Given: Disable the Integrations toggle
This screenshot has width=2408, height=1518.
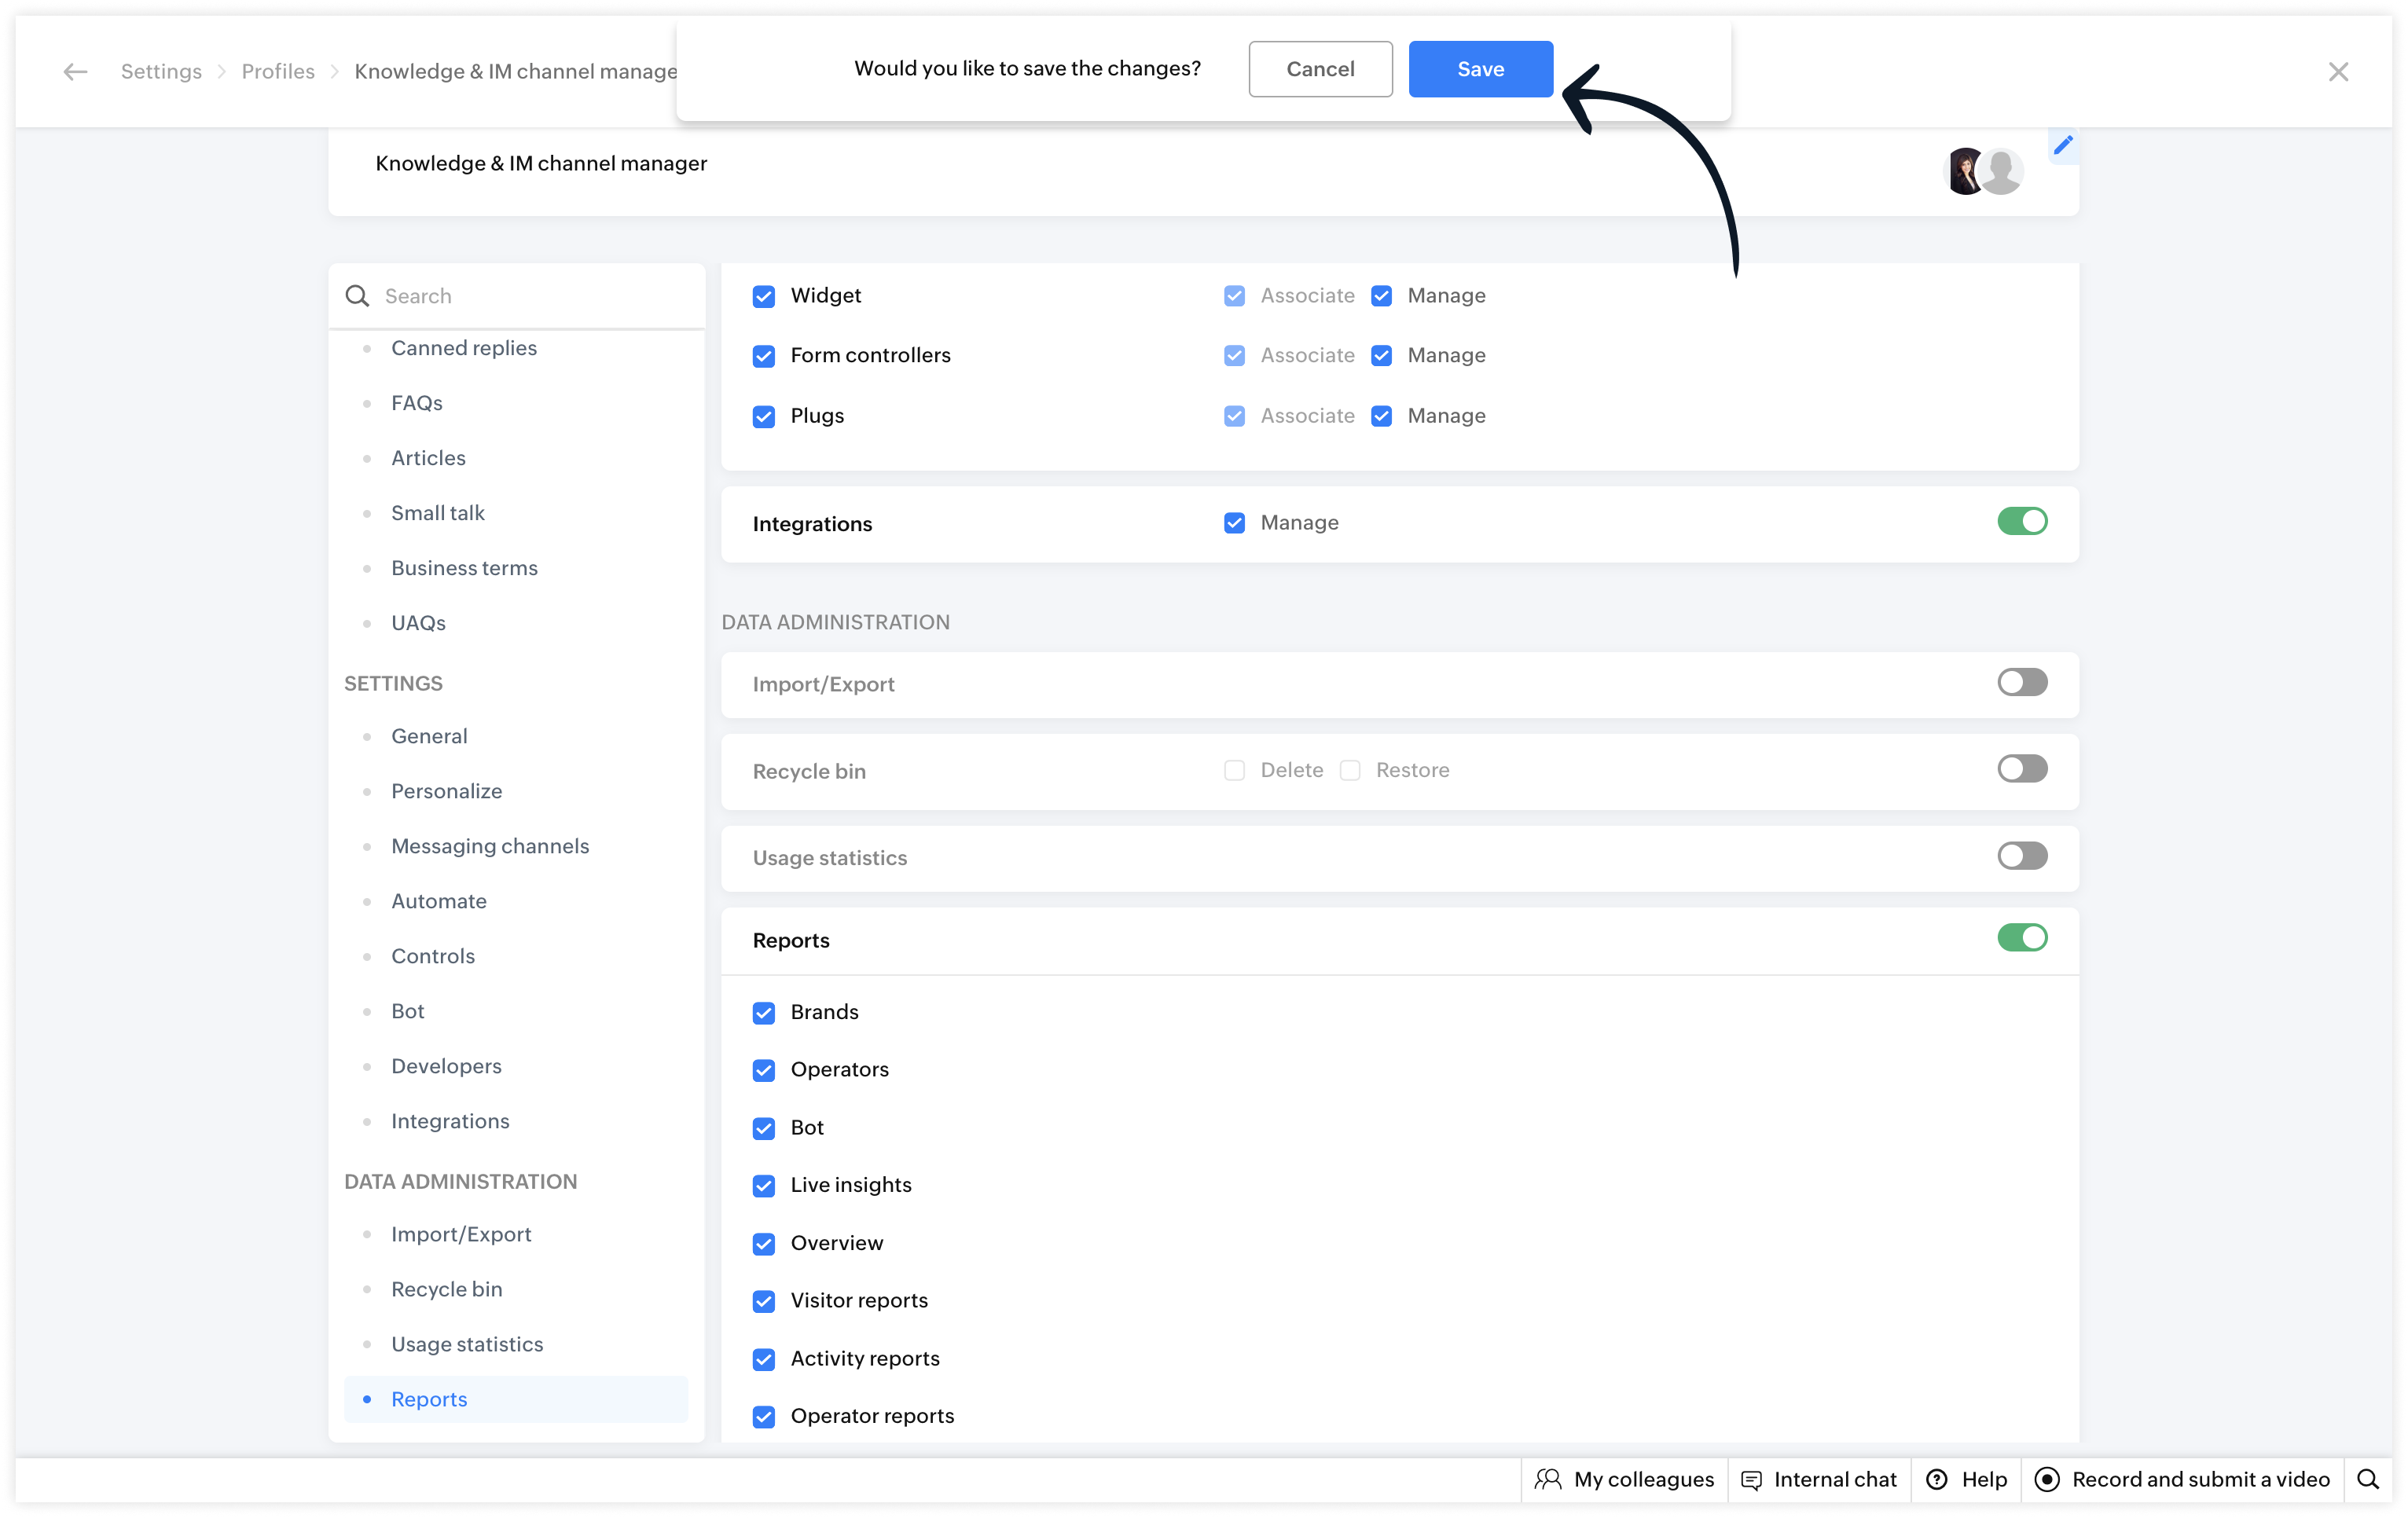Looking at the screenshot, I should click(x=2022, y=521).
